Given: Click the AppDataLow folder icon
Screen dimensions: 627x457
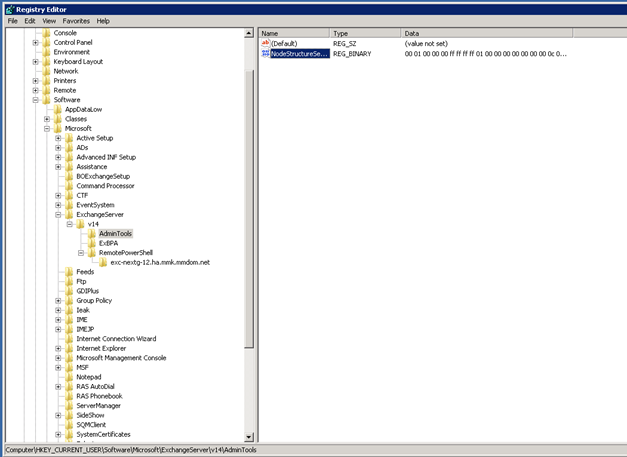Looking at the screenshot, I should click(58, 110).
